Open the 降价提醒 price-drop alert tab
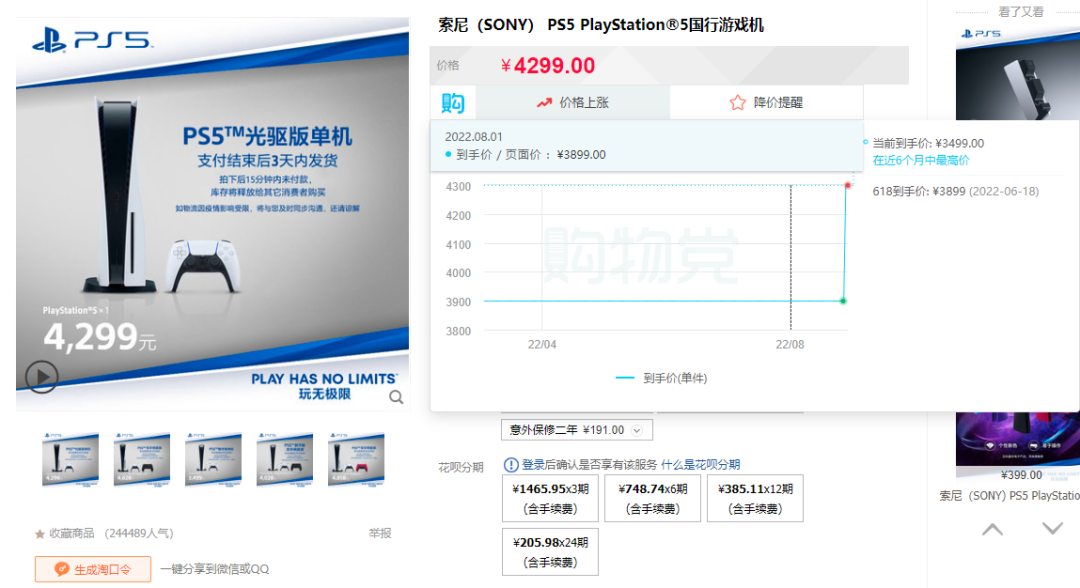 (766, 103)
